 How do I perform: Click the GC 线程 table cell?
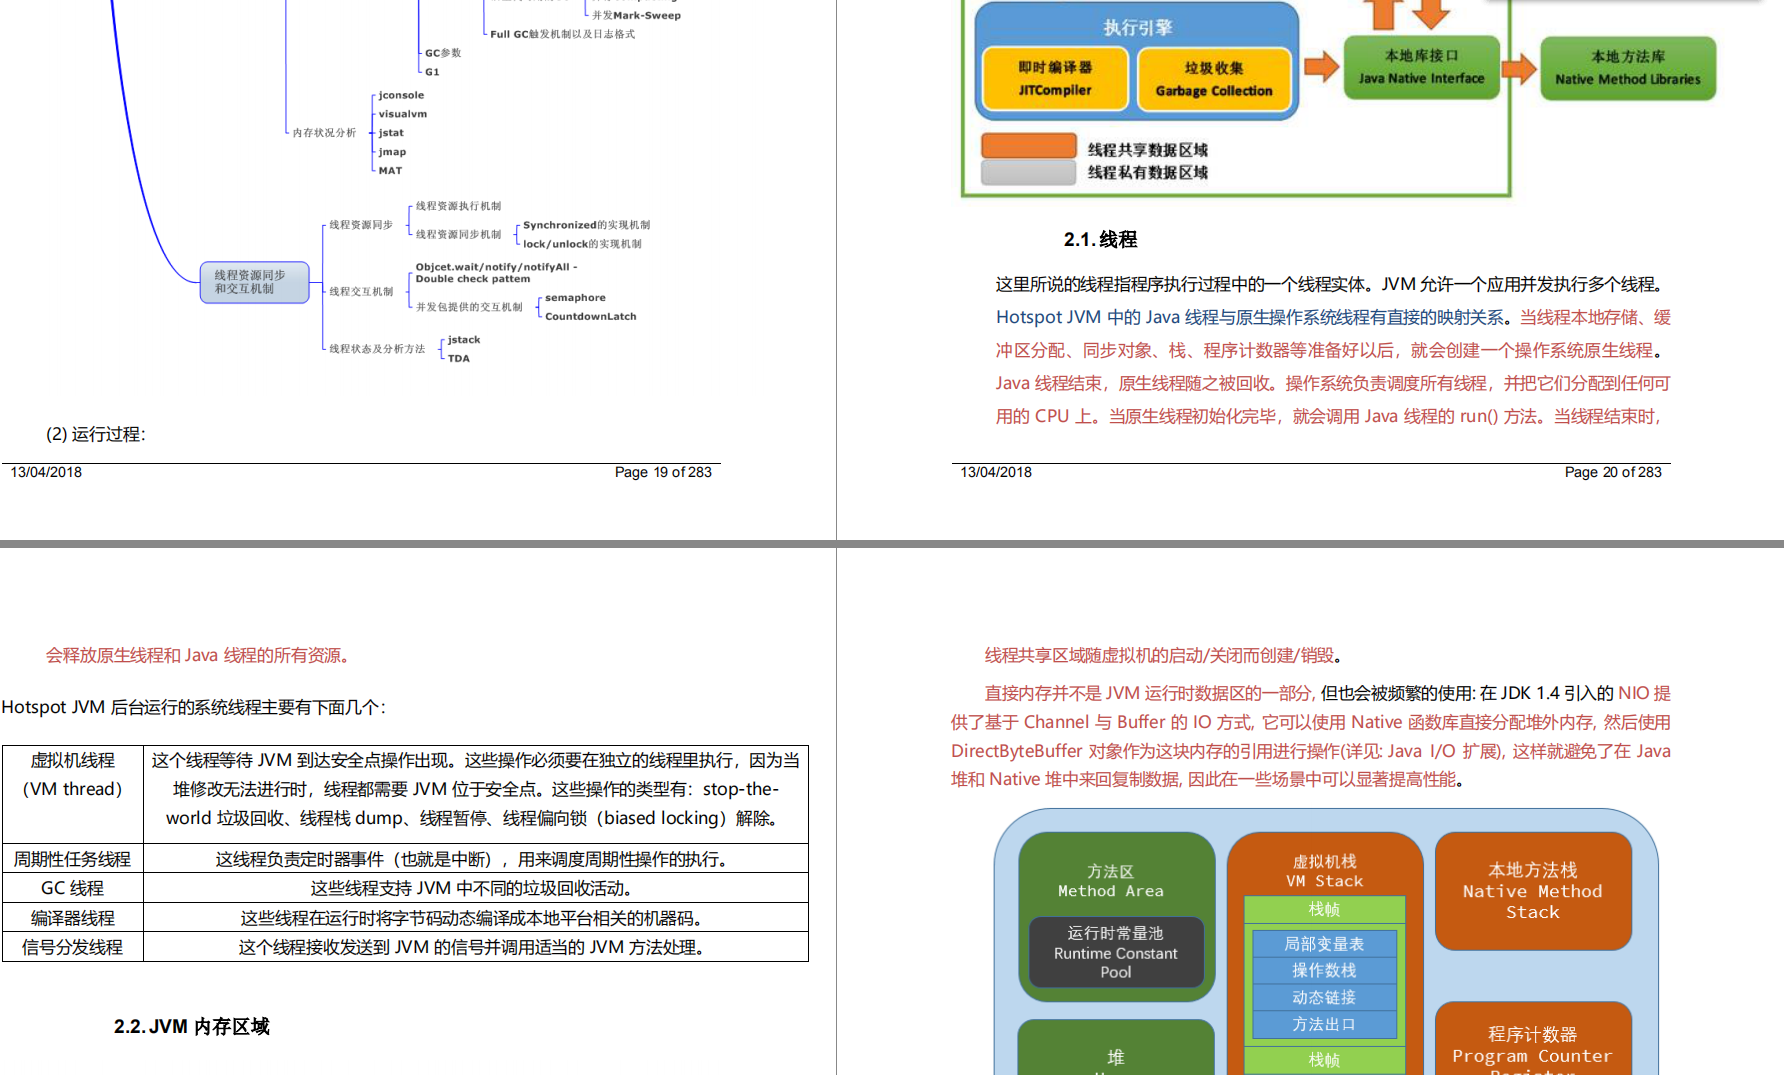point(73,888)
